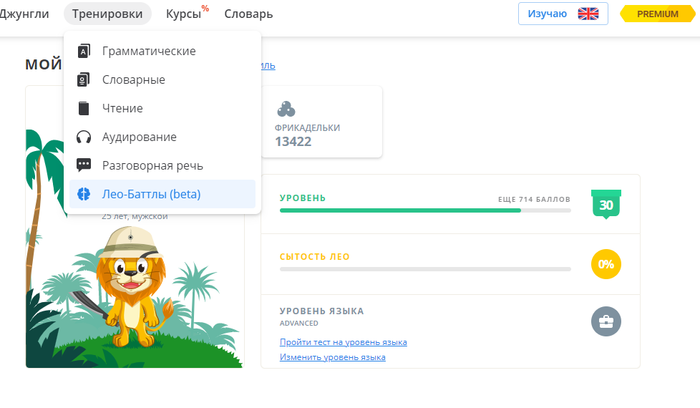
Task: Click the ФРИКАДЕЛЬКИ label
Action: click(x=307, y=128)
